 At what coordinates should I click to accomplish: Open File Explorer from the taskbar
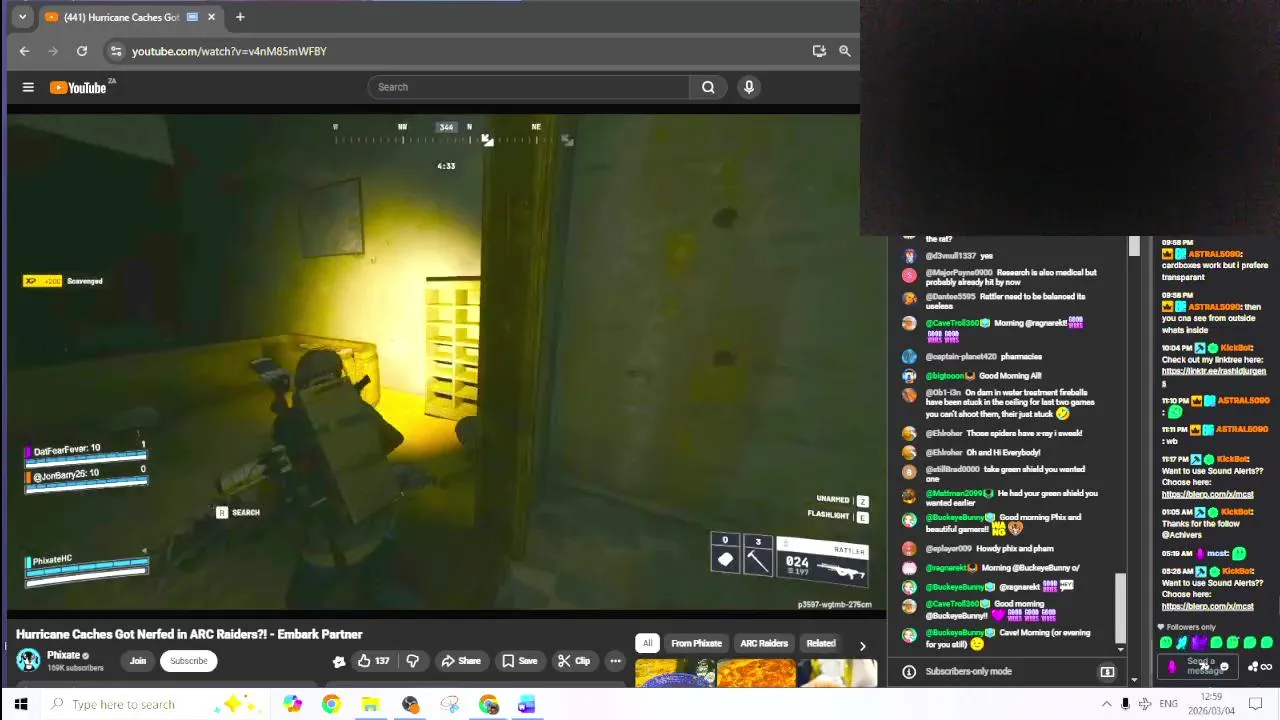pyautogui.click(x=370, y=704)
